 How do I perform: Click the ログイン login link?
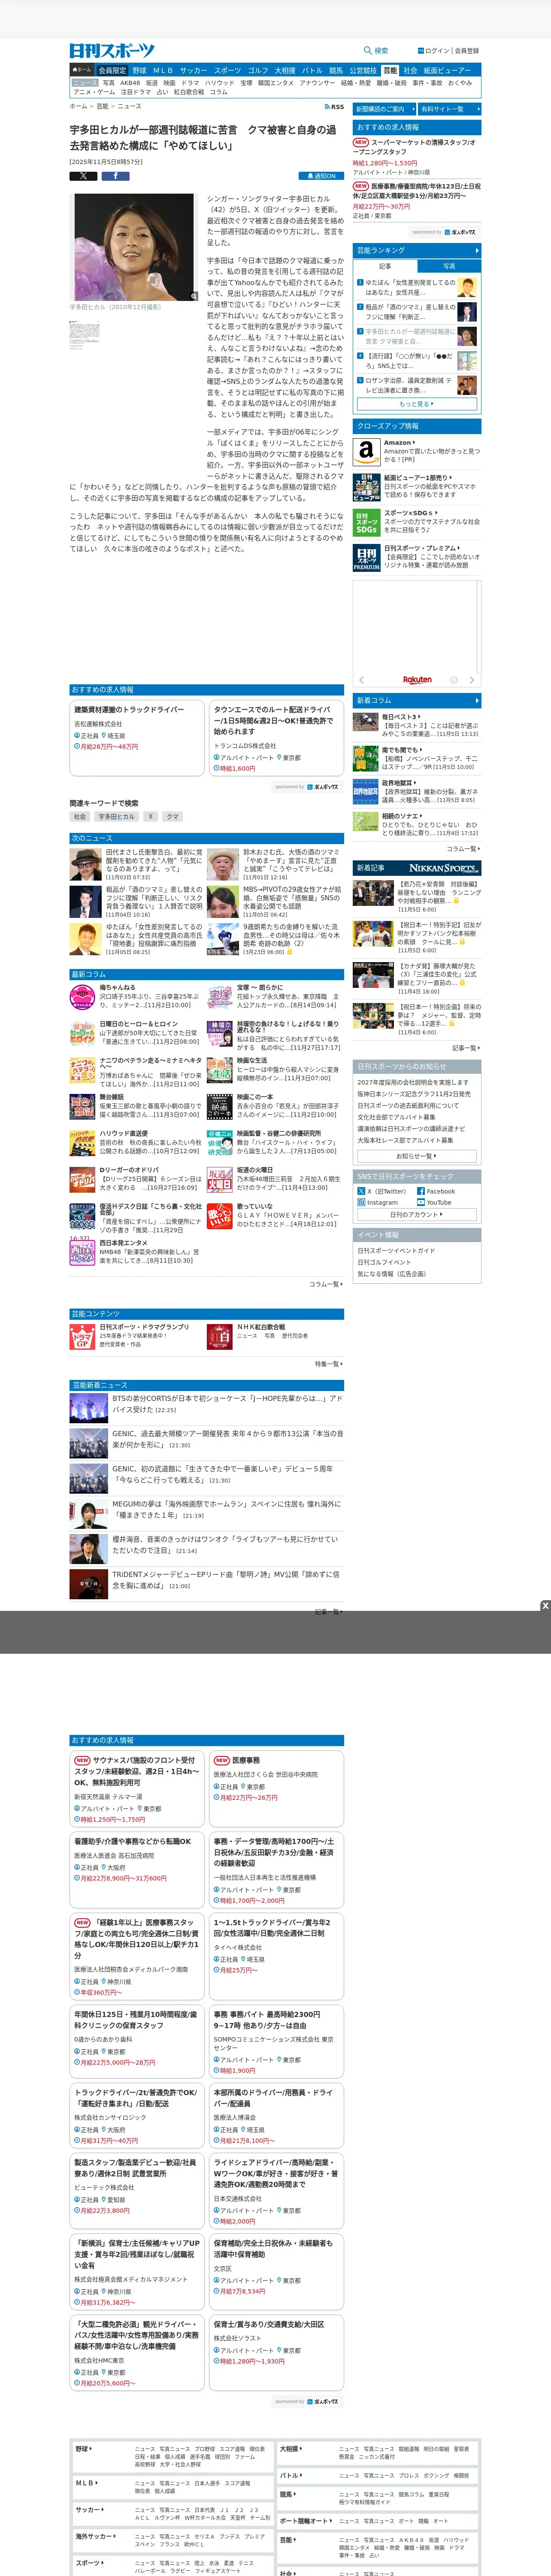[x=434, y=51]
